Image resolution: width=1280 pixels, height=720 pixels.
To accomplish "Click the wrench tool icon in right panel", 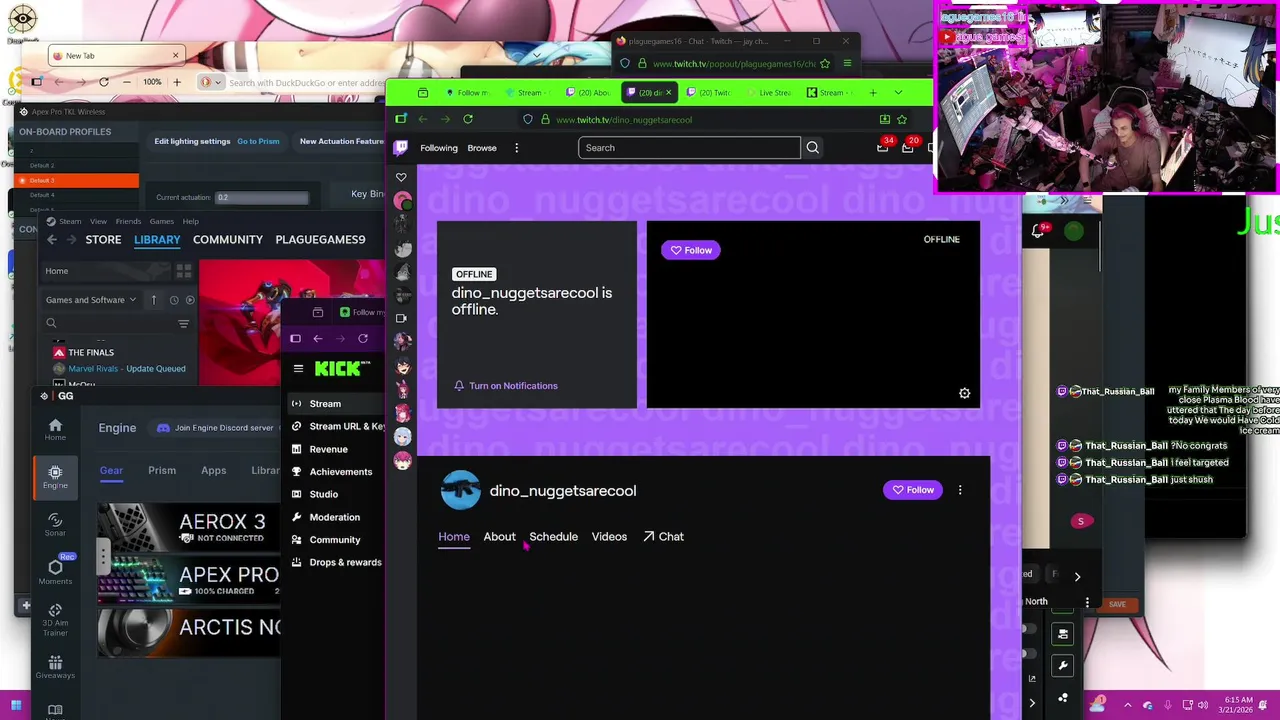I will coord(1063,665).
